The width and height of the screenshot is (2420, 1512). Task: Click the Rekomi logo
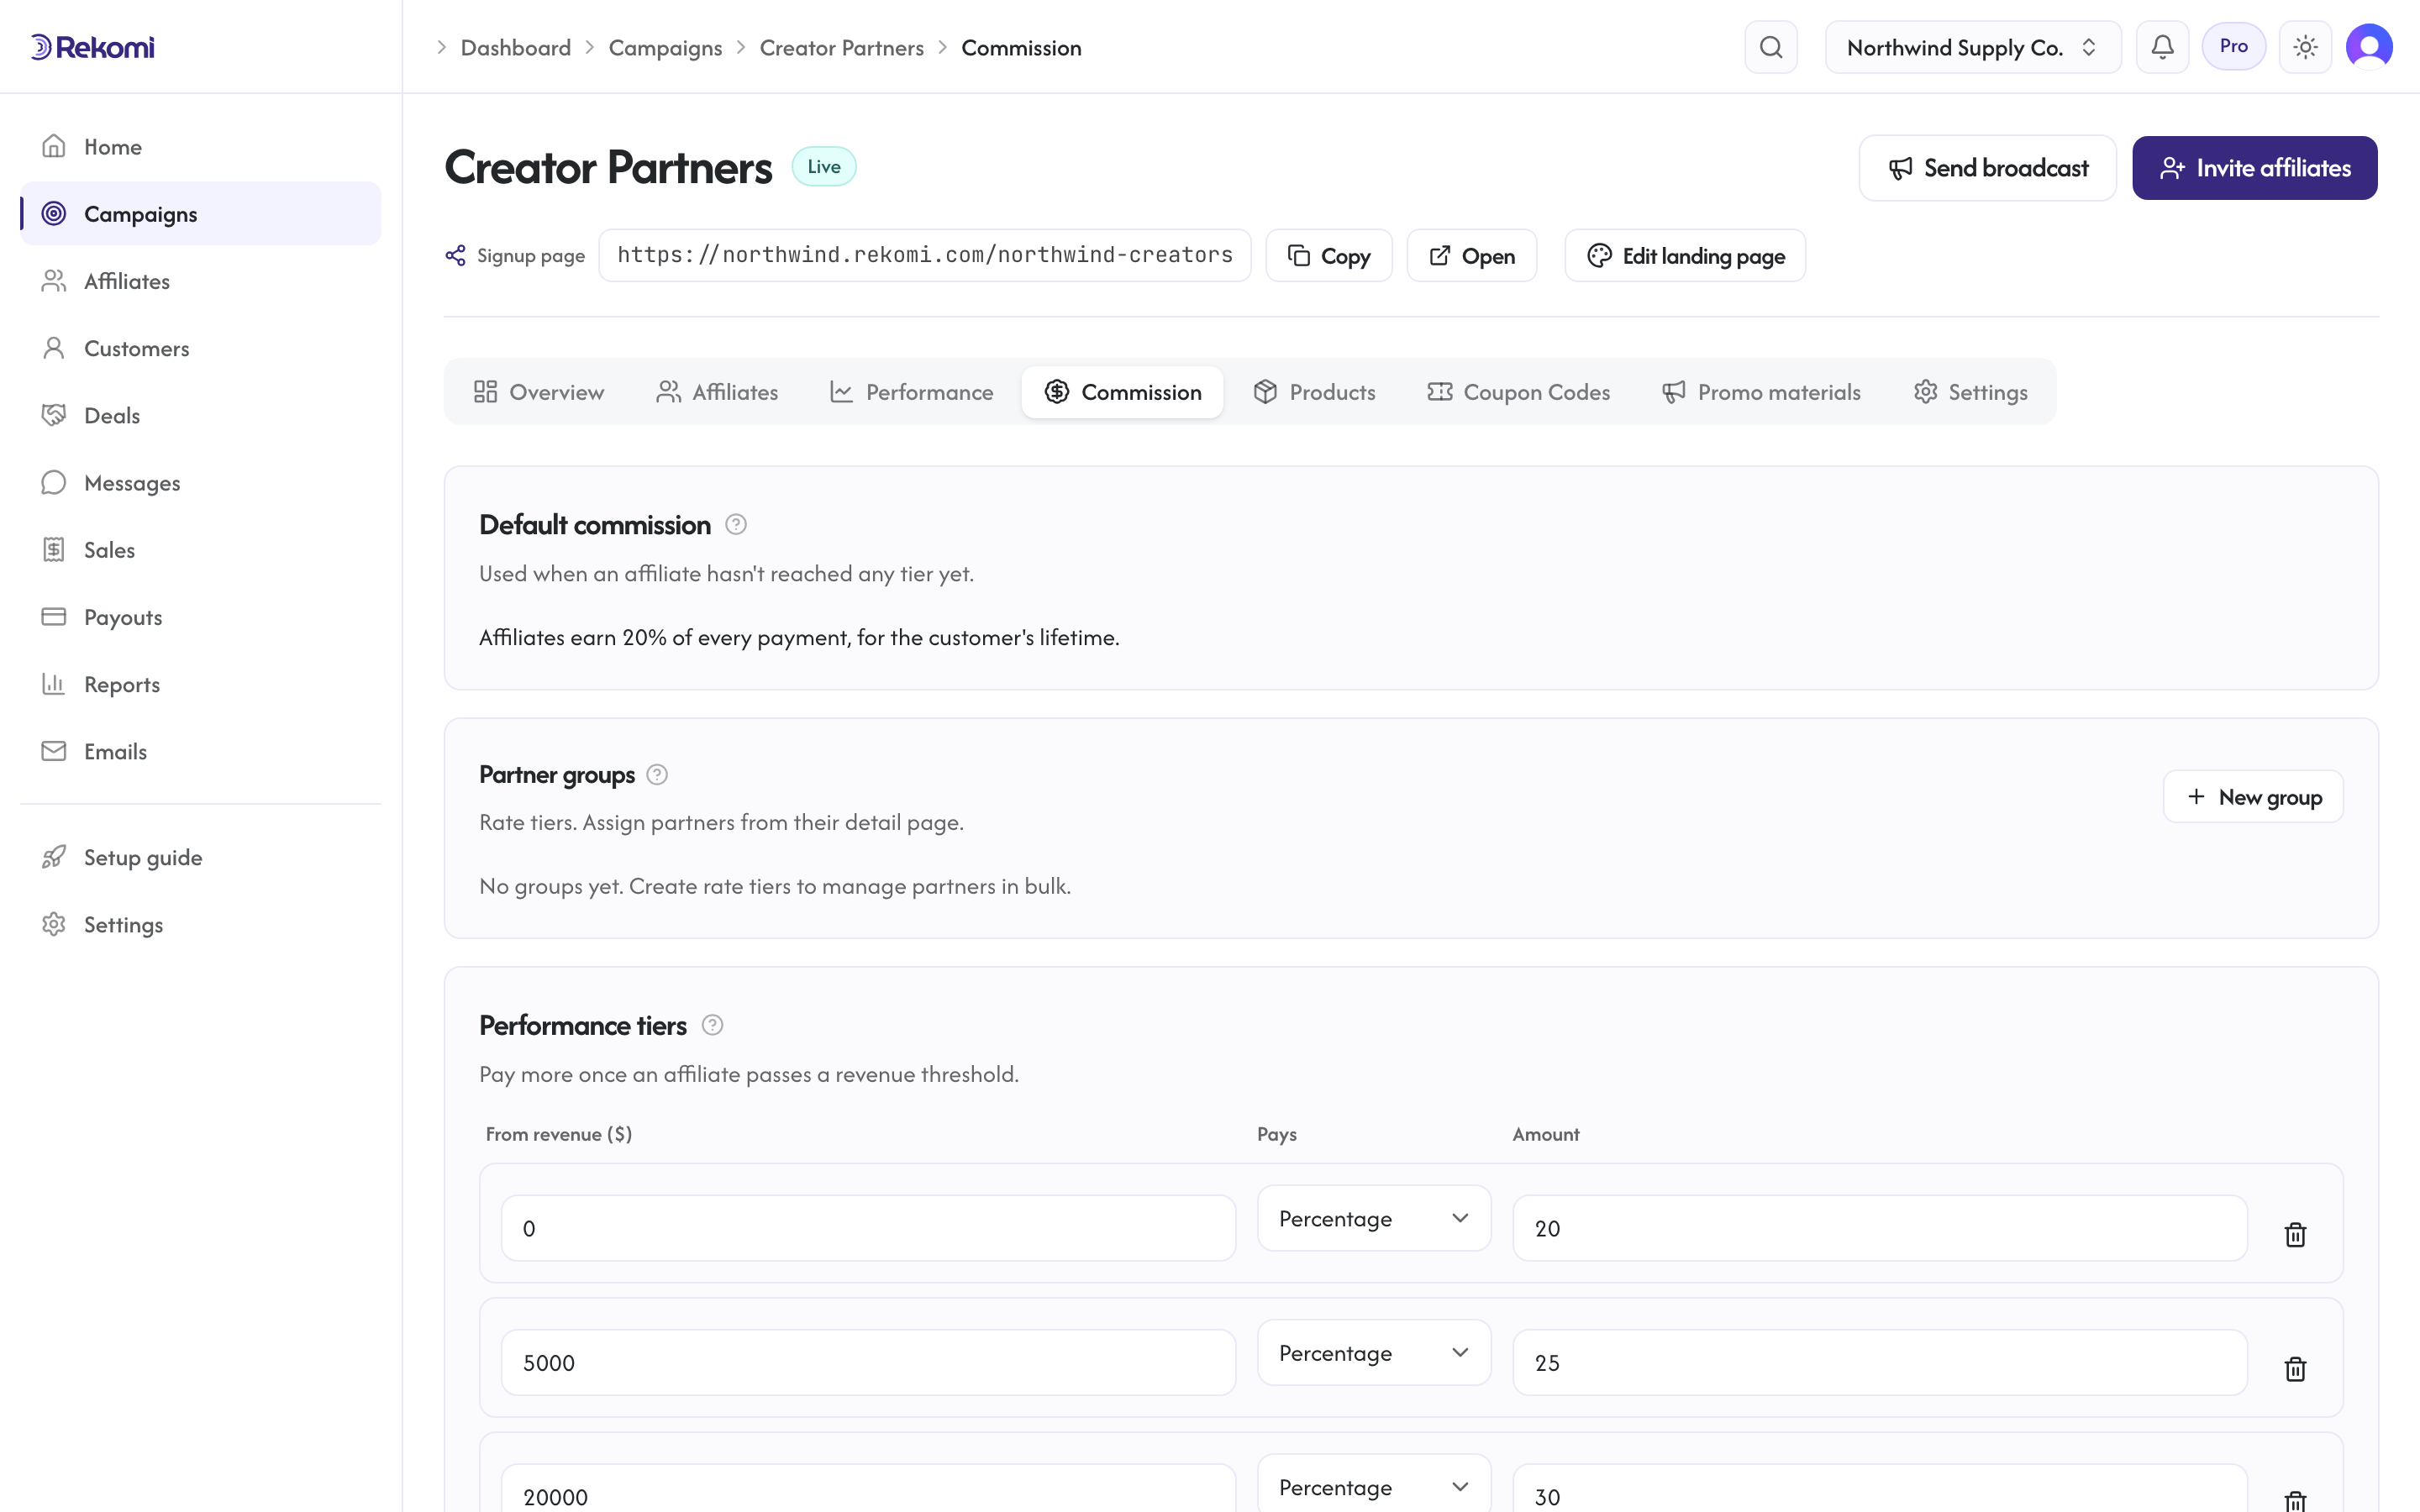(x=92, y=47)
